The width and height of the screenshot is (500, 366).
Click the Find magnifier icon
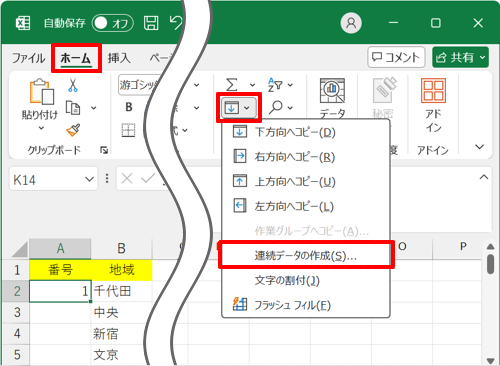(276, 107)
